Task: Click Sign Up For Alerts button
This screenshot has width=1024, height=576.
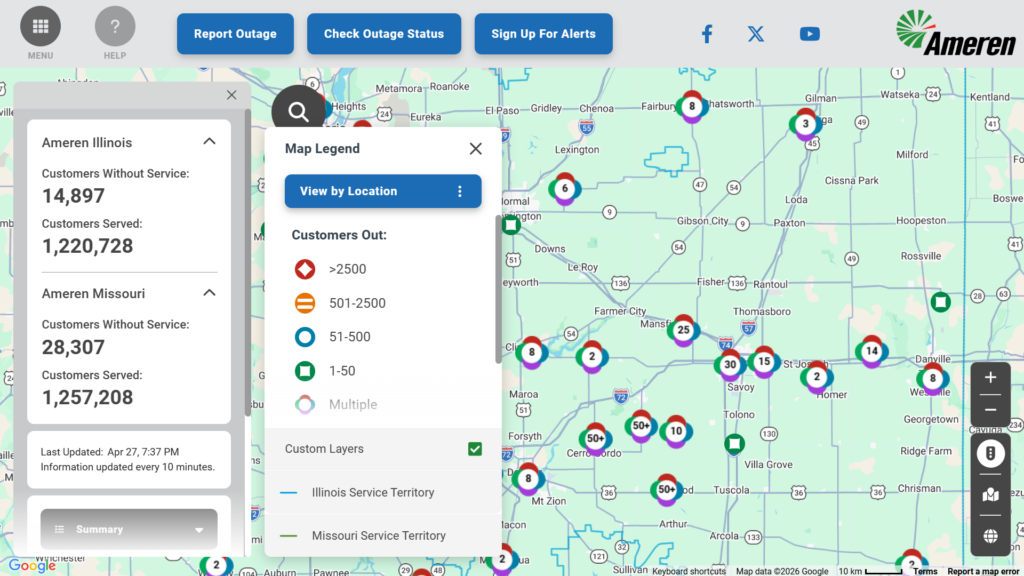Action: [543, 34]
